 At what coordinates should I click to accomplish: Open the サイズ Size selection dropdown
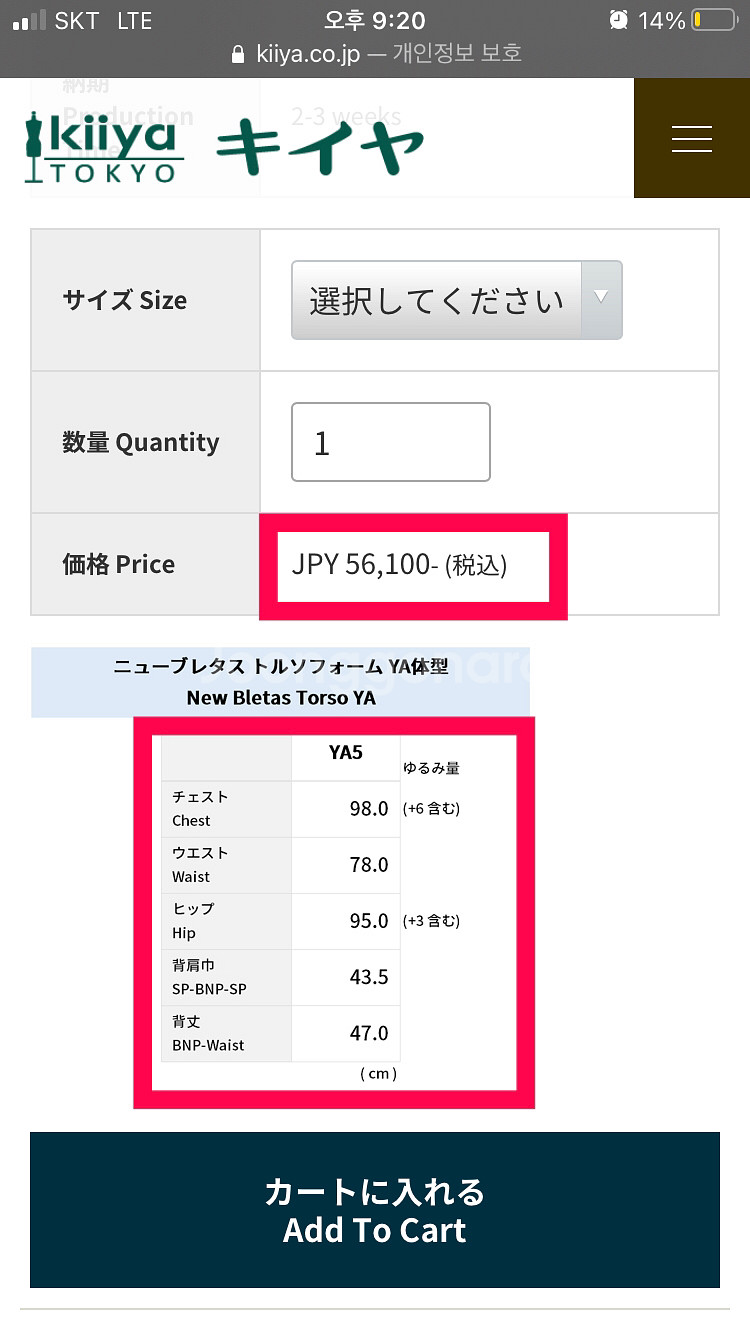[x=456, y=299]
